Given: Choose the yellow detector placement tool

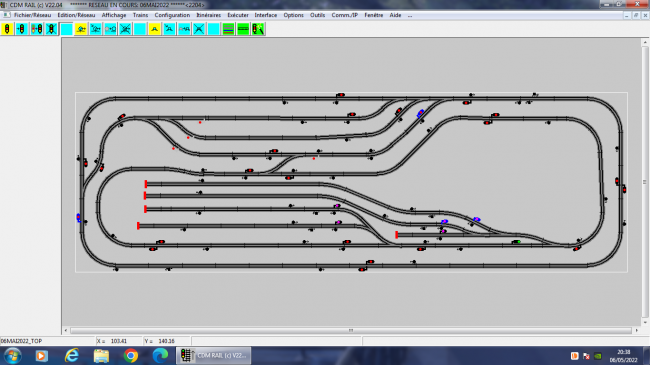Looking at the screenshot, I should point(81,29).
